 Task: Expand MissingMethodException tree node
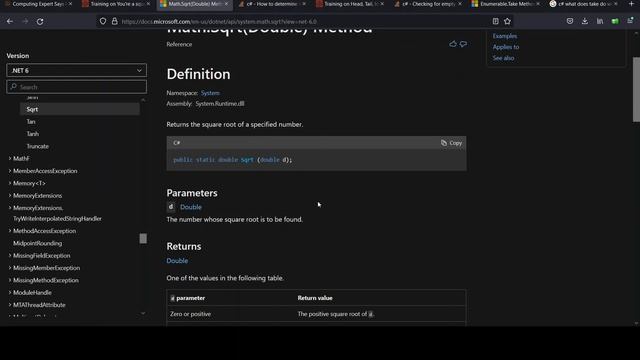coord(10,280)
